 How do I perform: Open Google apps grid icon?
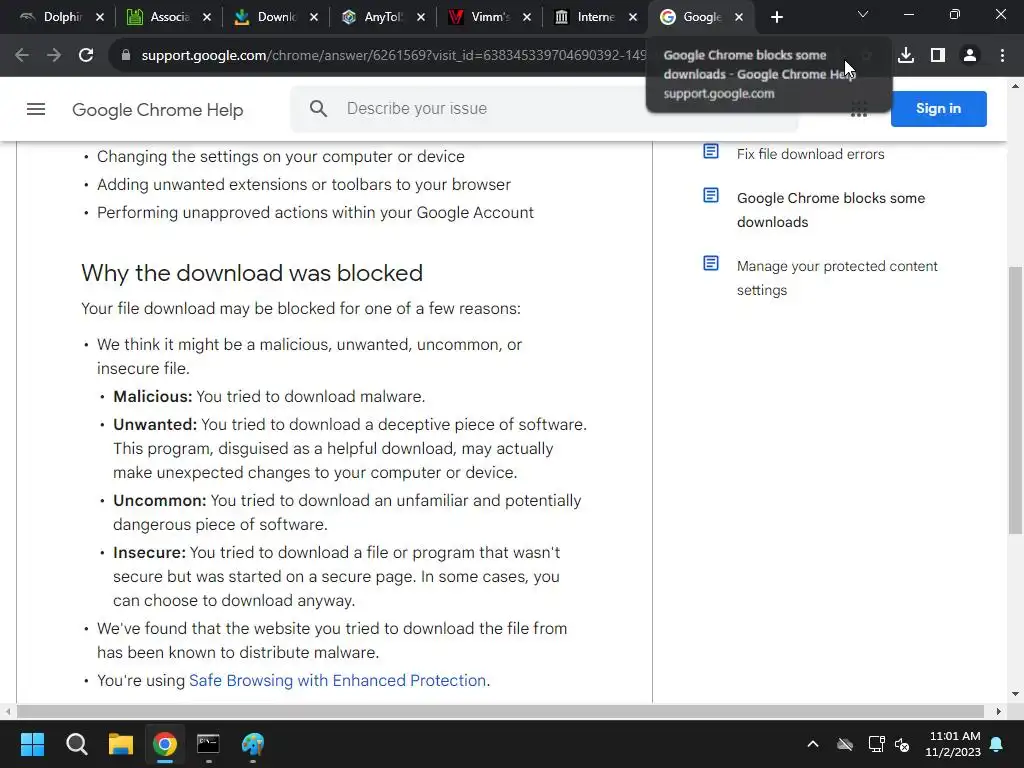pyautogui.click(x=859, y=109)
